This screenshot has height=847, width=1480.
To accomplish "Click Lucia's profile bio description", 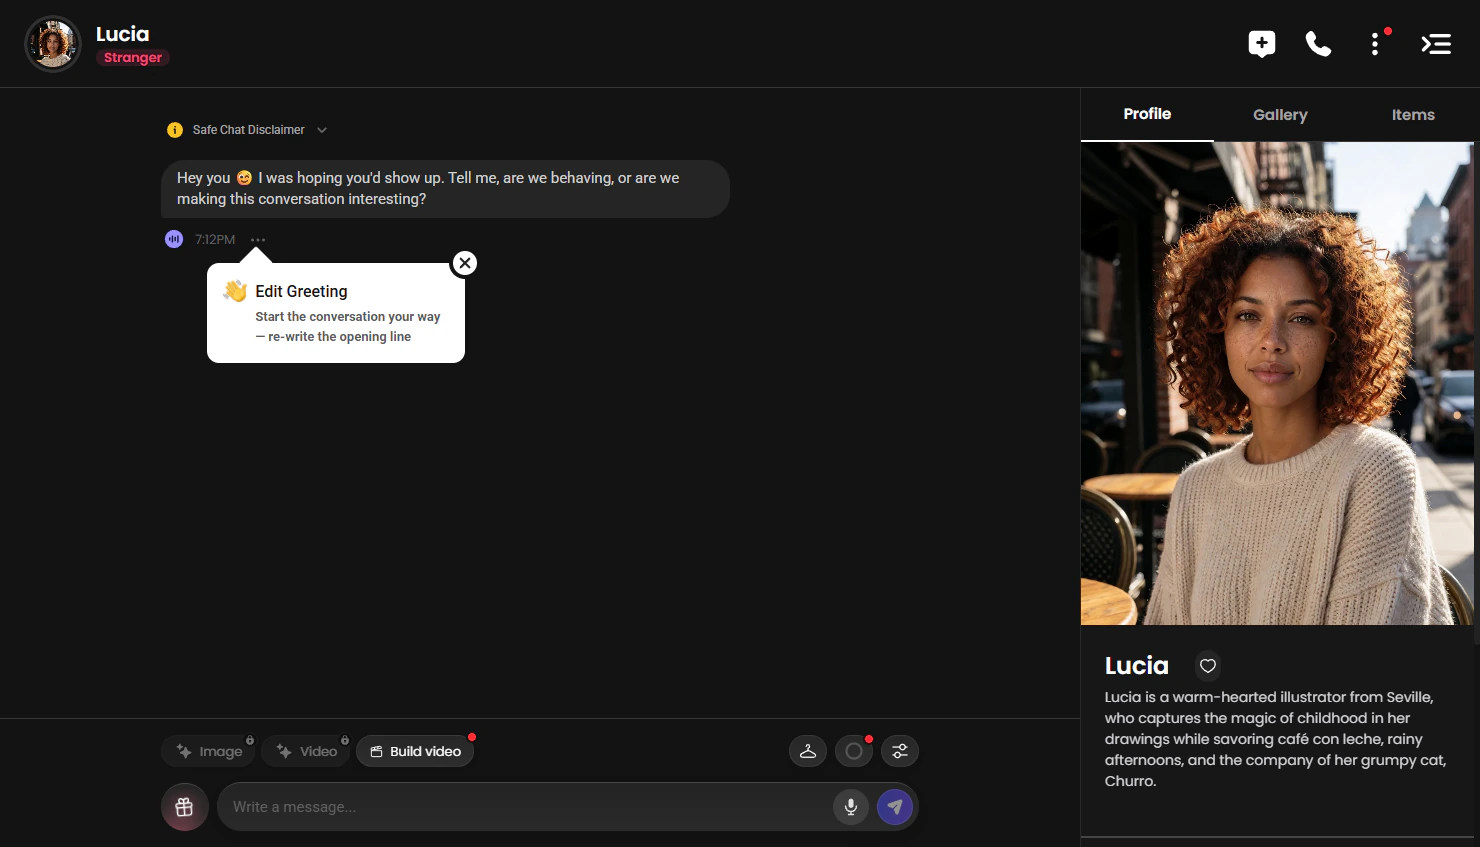I will point(1276,739).
